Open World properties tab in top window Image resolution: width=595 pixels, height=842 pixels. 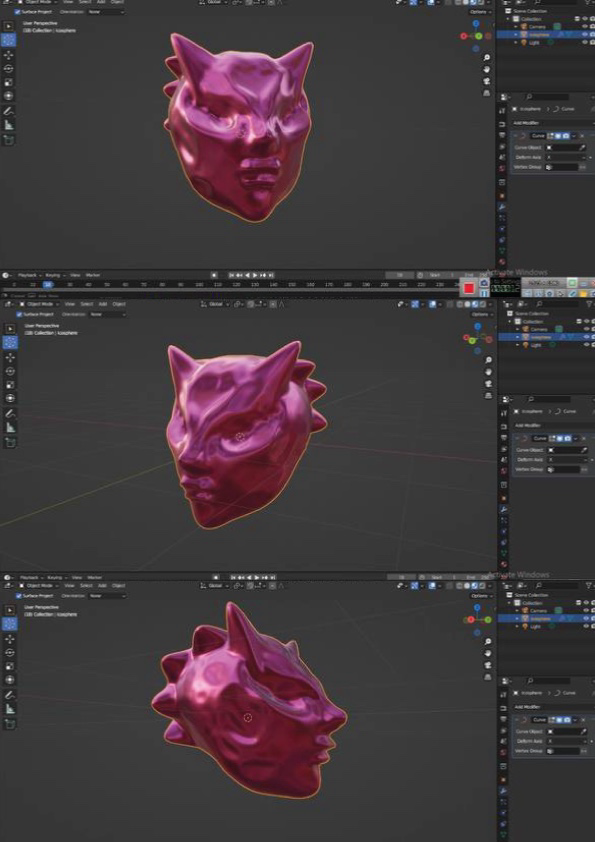pyautogui.click(x=503, y=169)
